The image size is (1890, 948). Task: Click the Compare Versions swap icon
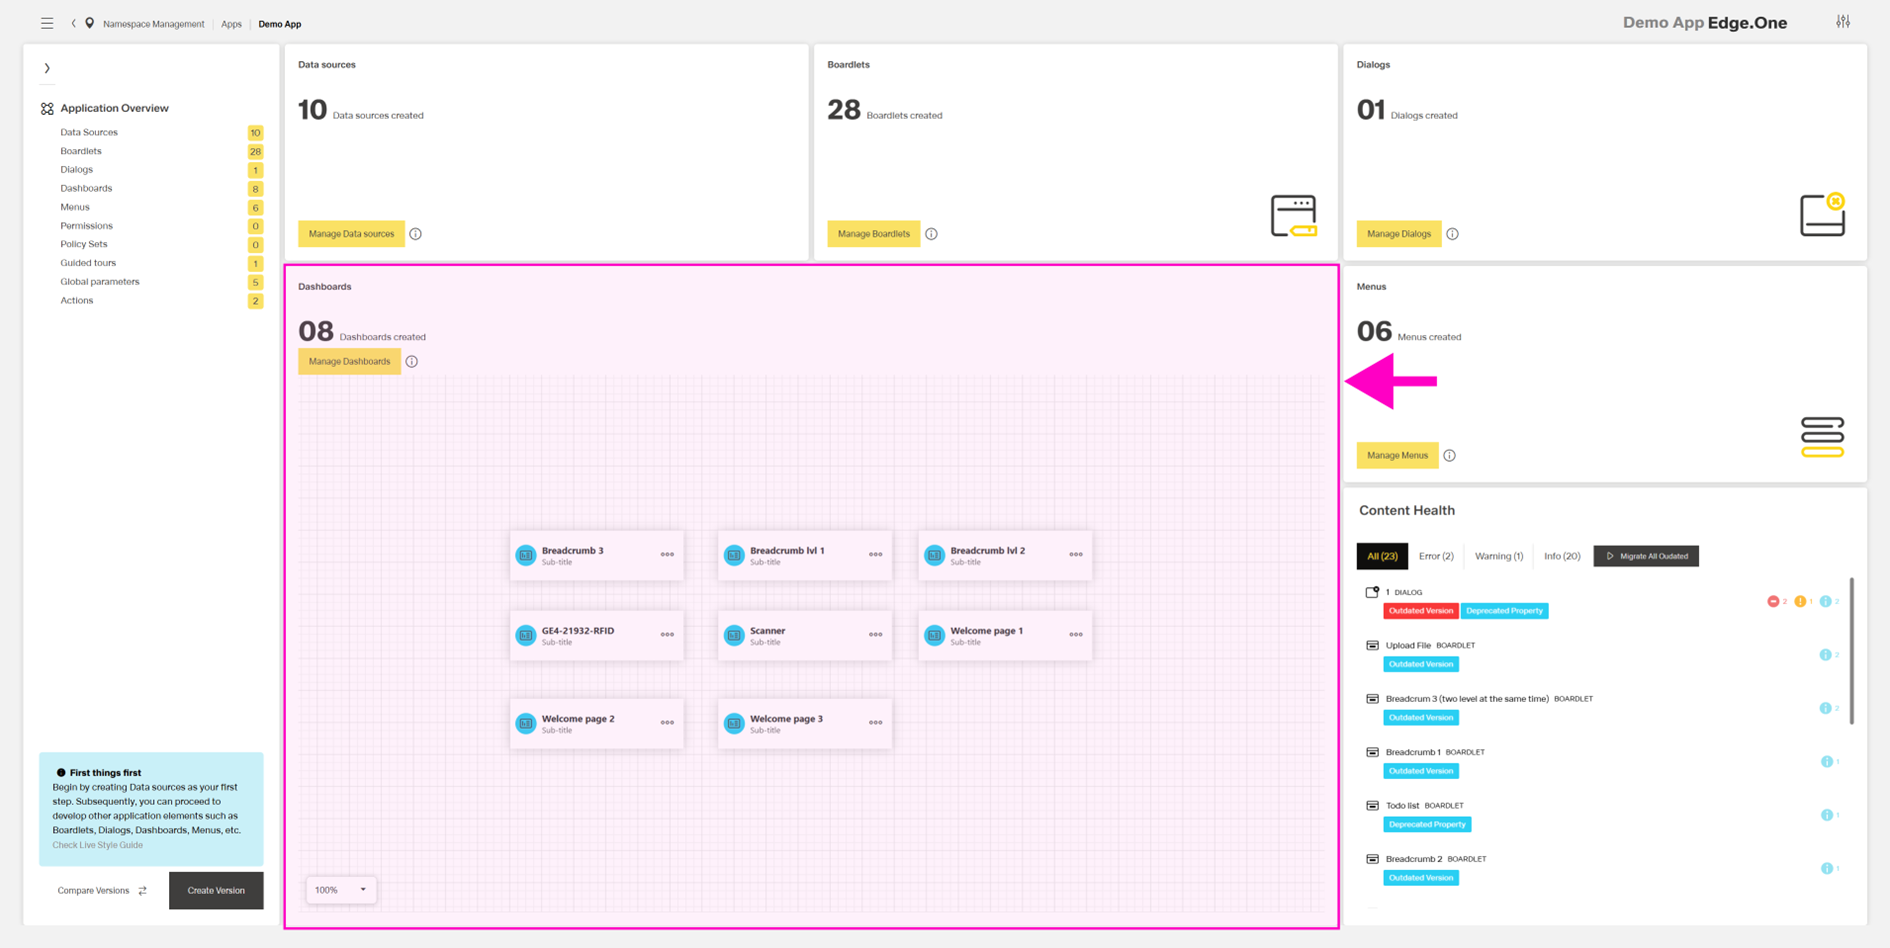tap(143, 891)
